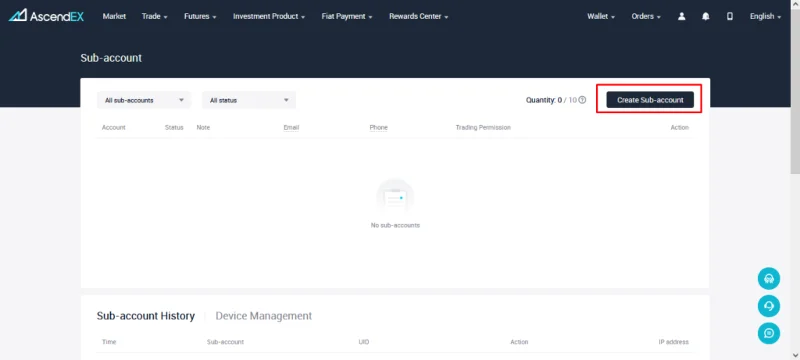Click the quantity help question-mark icon

pos(582,100)
